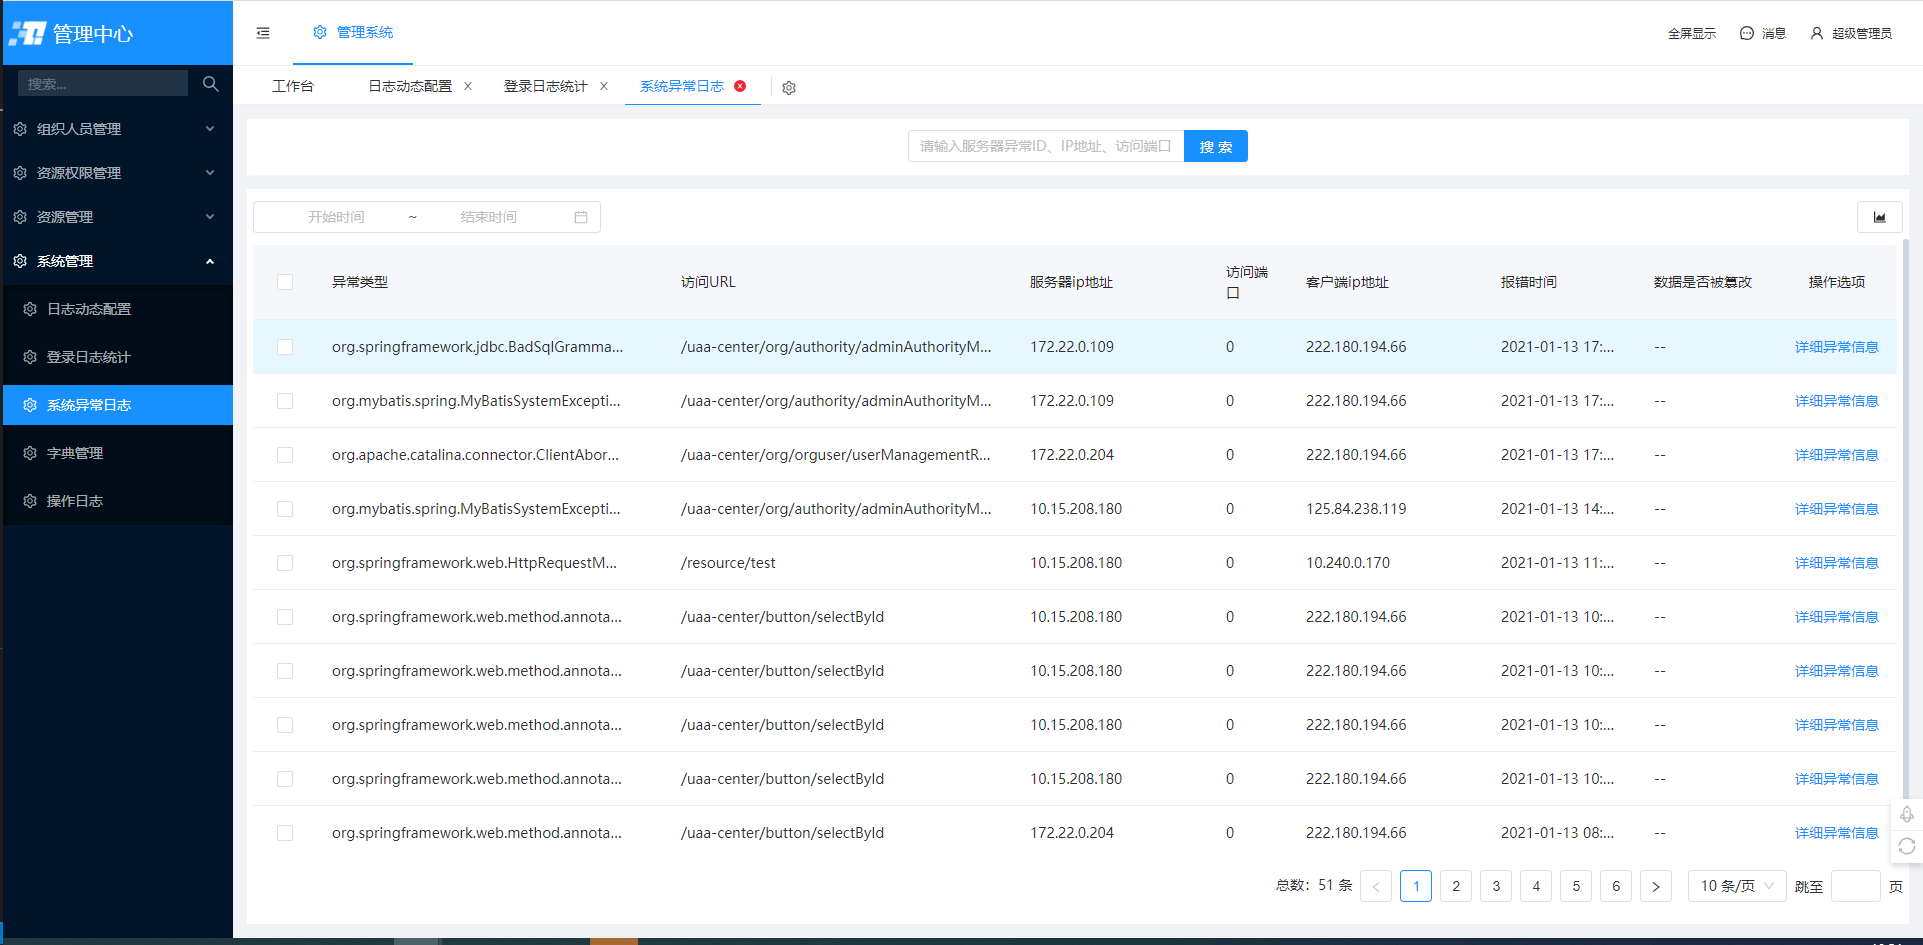Screen dimensions: 1923x945
Task: Click the 超级管理员 user icon
Action: pyautogui.click(x=1817, y=33)
